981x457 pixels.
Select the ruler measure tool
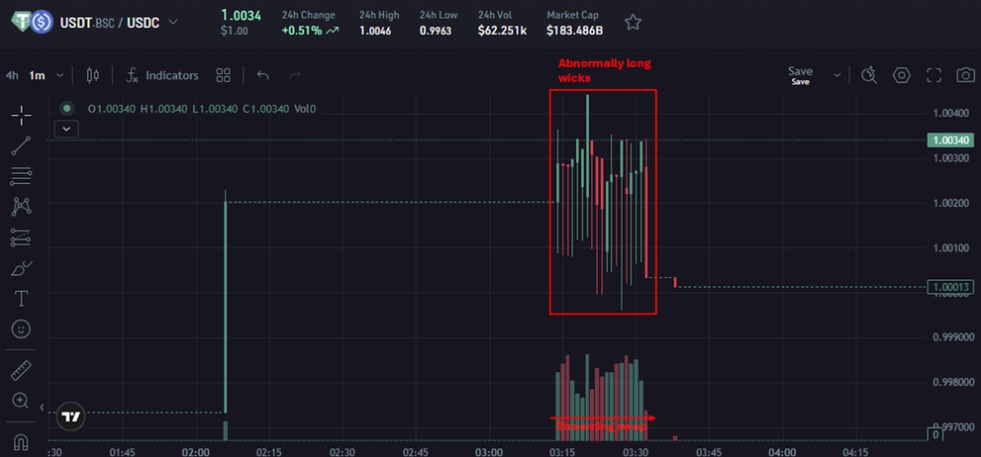pos(20,371)
